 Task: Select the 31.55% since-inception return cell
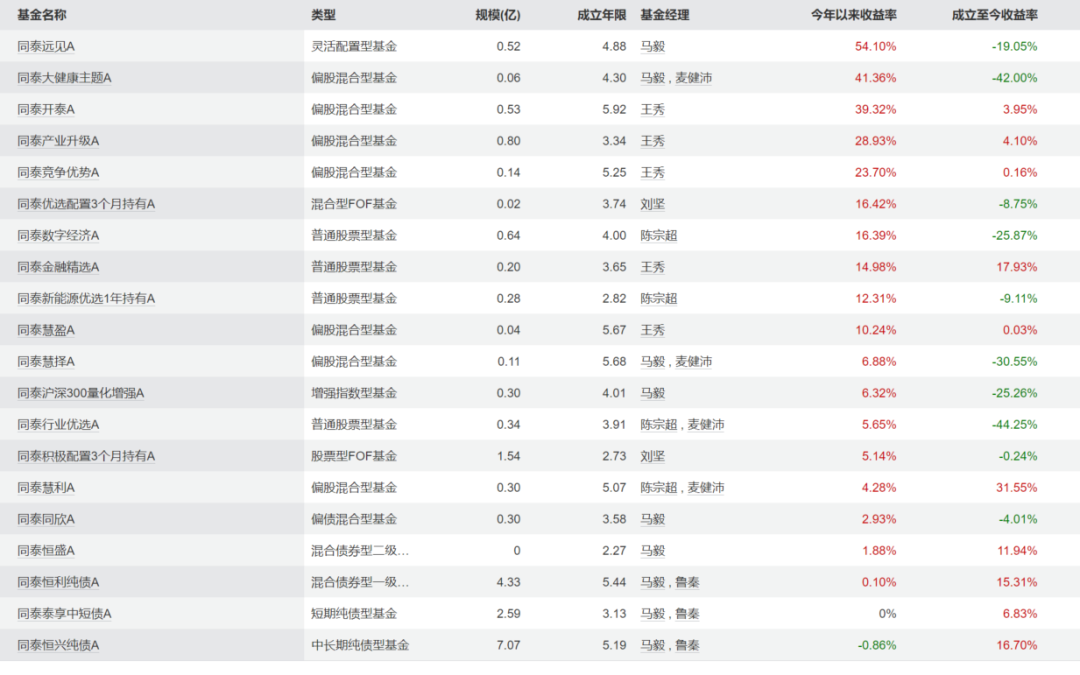(1017, 488)
